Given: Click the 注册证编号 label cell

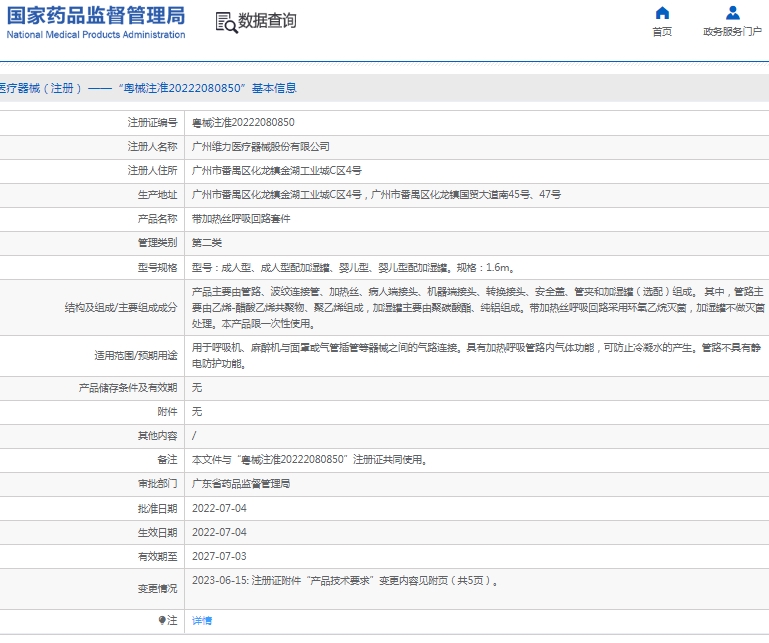Looking at the screenshot, I should (x=153, y=123).
